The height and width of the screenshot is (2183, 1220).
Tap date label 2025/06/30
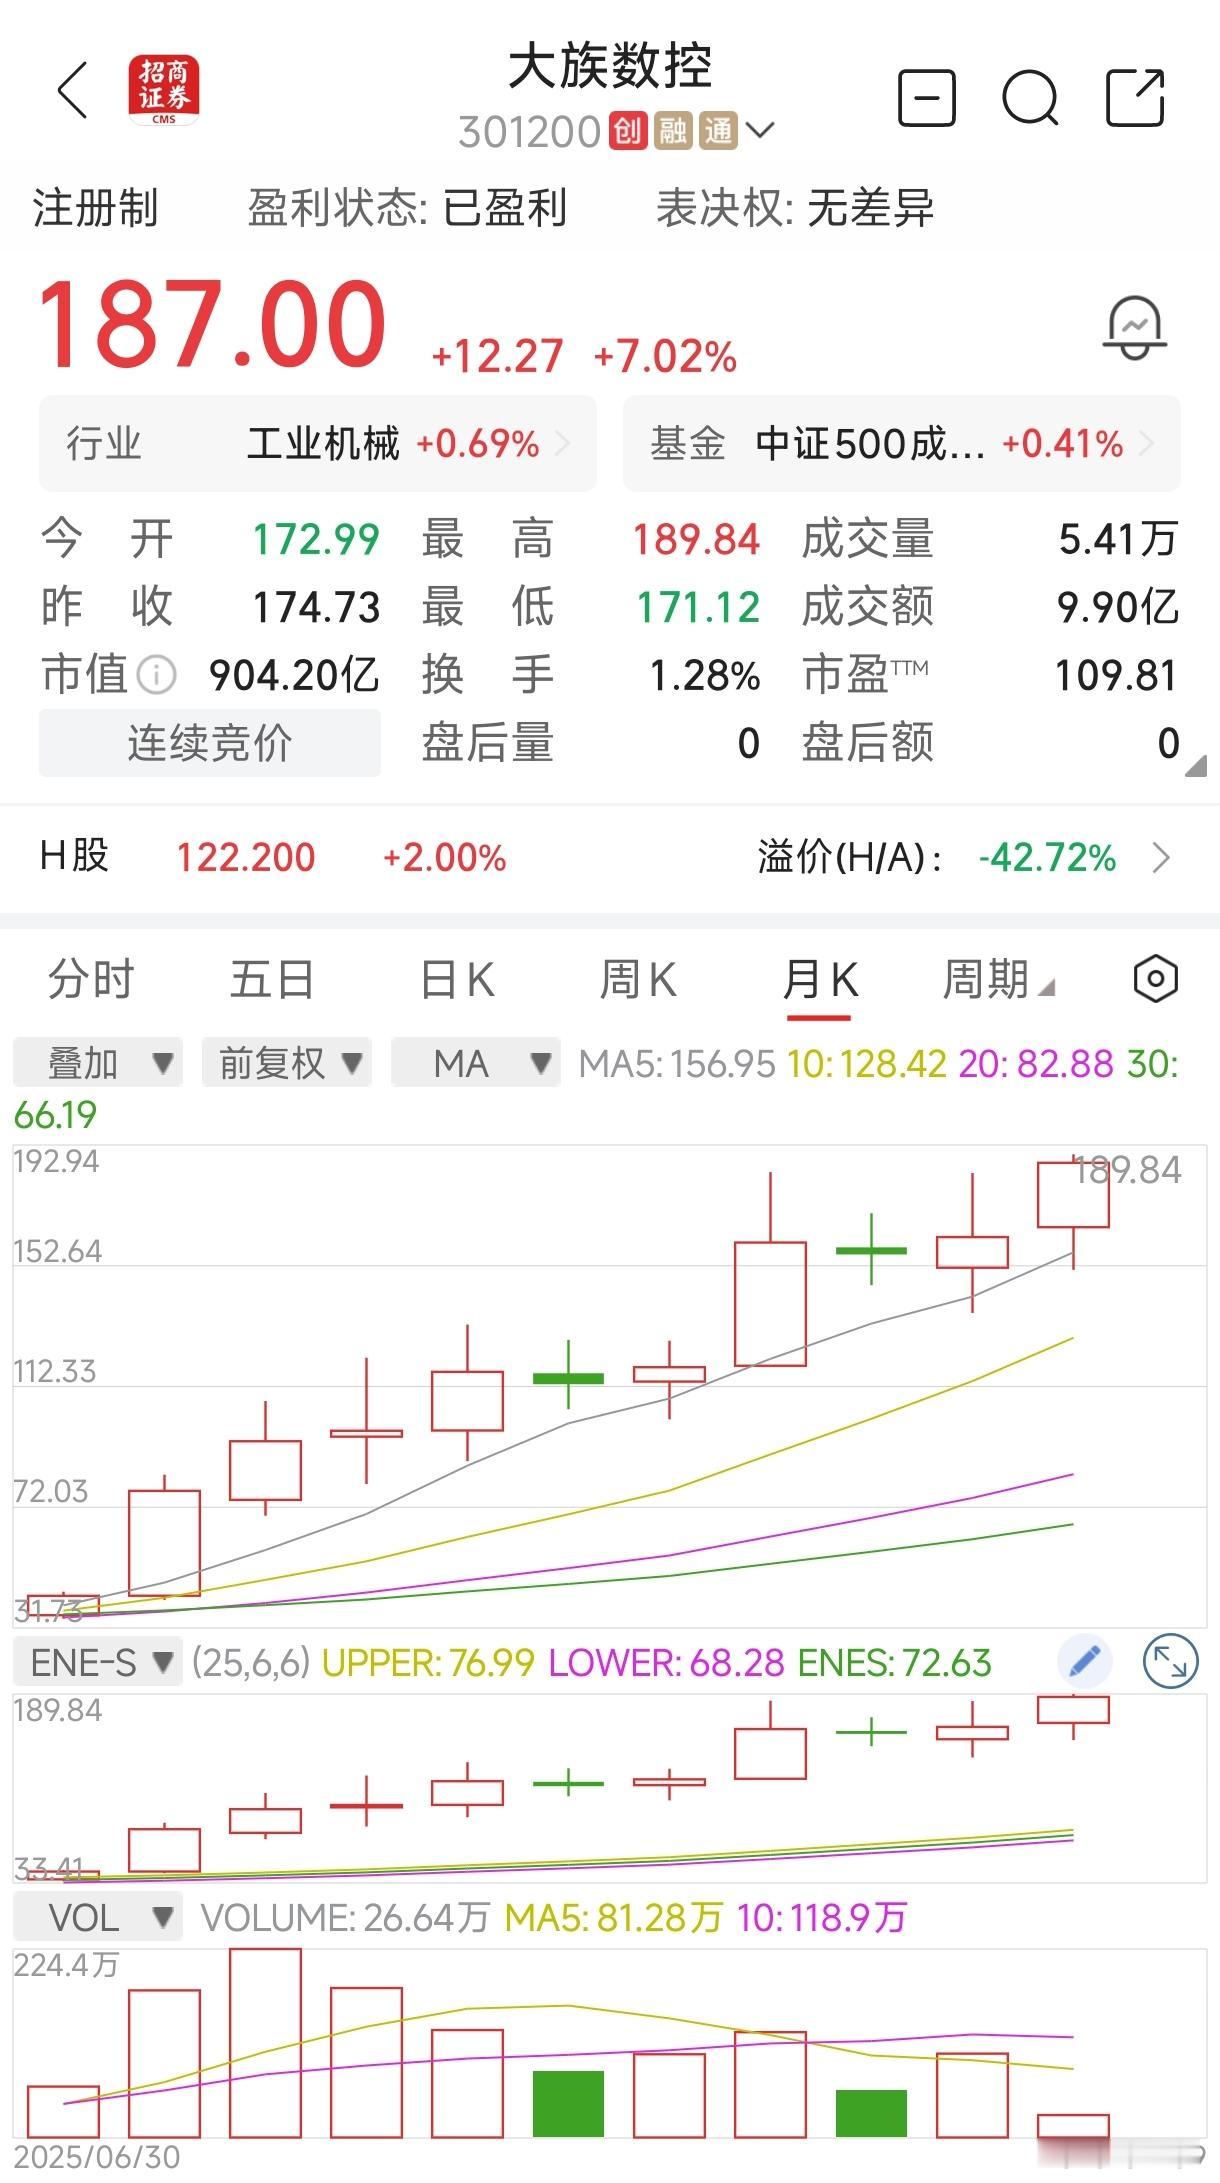[97, 2158]
